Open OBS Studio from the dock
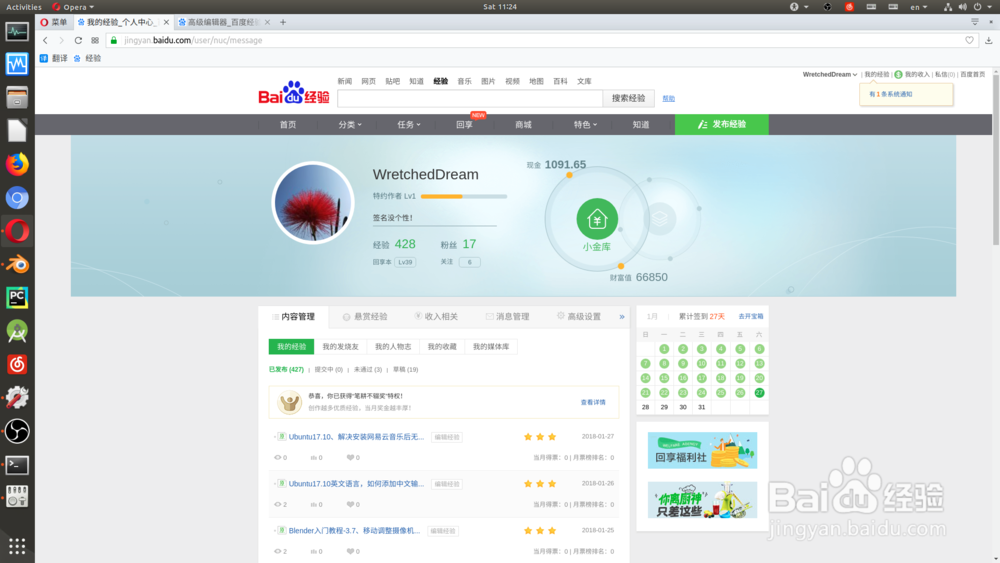 [17, 431]
